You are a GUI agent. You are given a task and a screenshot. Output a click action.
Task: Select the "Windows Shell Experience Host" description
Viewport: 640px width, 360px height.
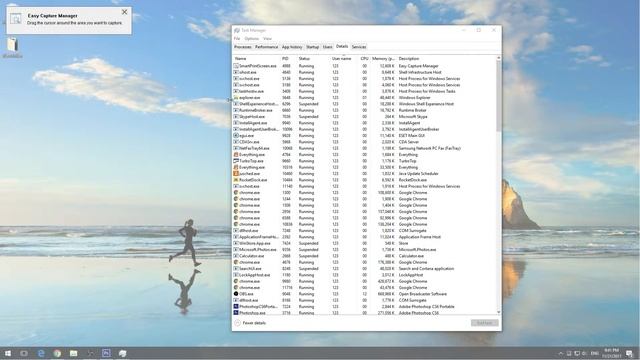tap(426, 104)
